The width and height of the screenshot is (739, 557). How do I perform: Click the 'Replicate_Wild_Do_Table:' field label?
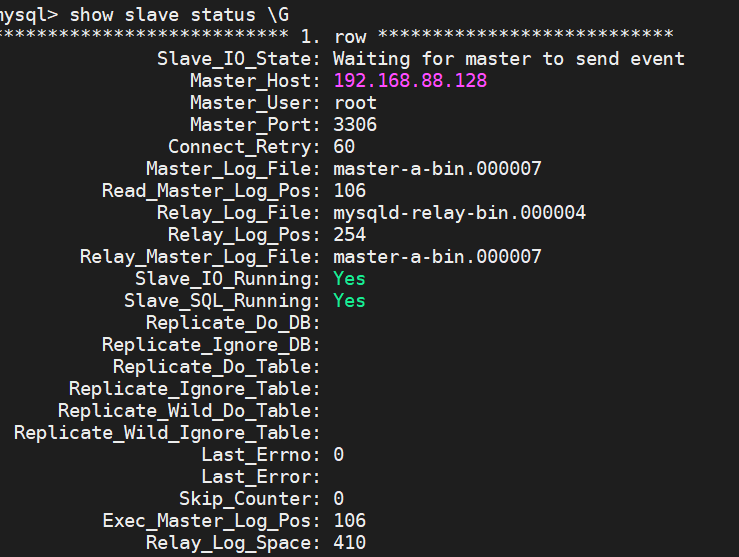pyautogui.click(x=189, y=411)
